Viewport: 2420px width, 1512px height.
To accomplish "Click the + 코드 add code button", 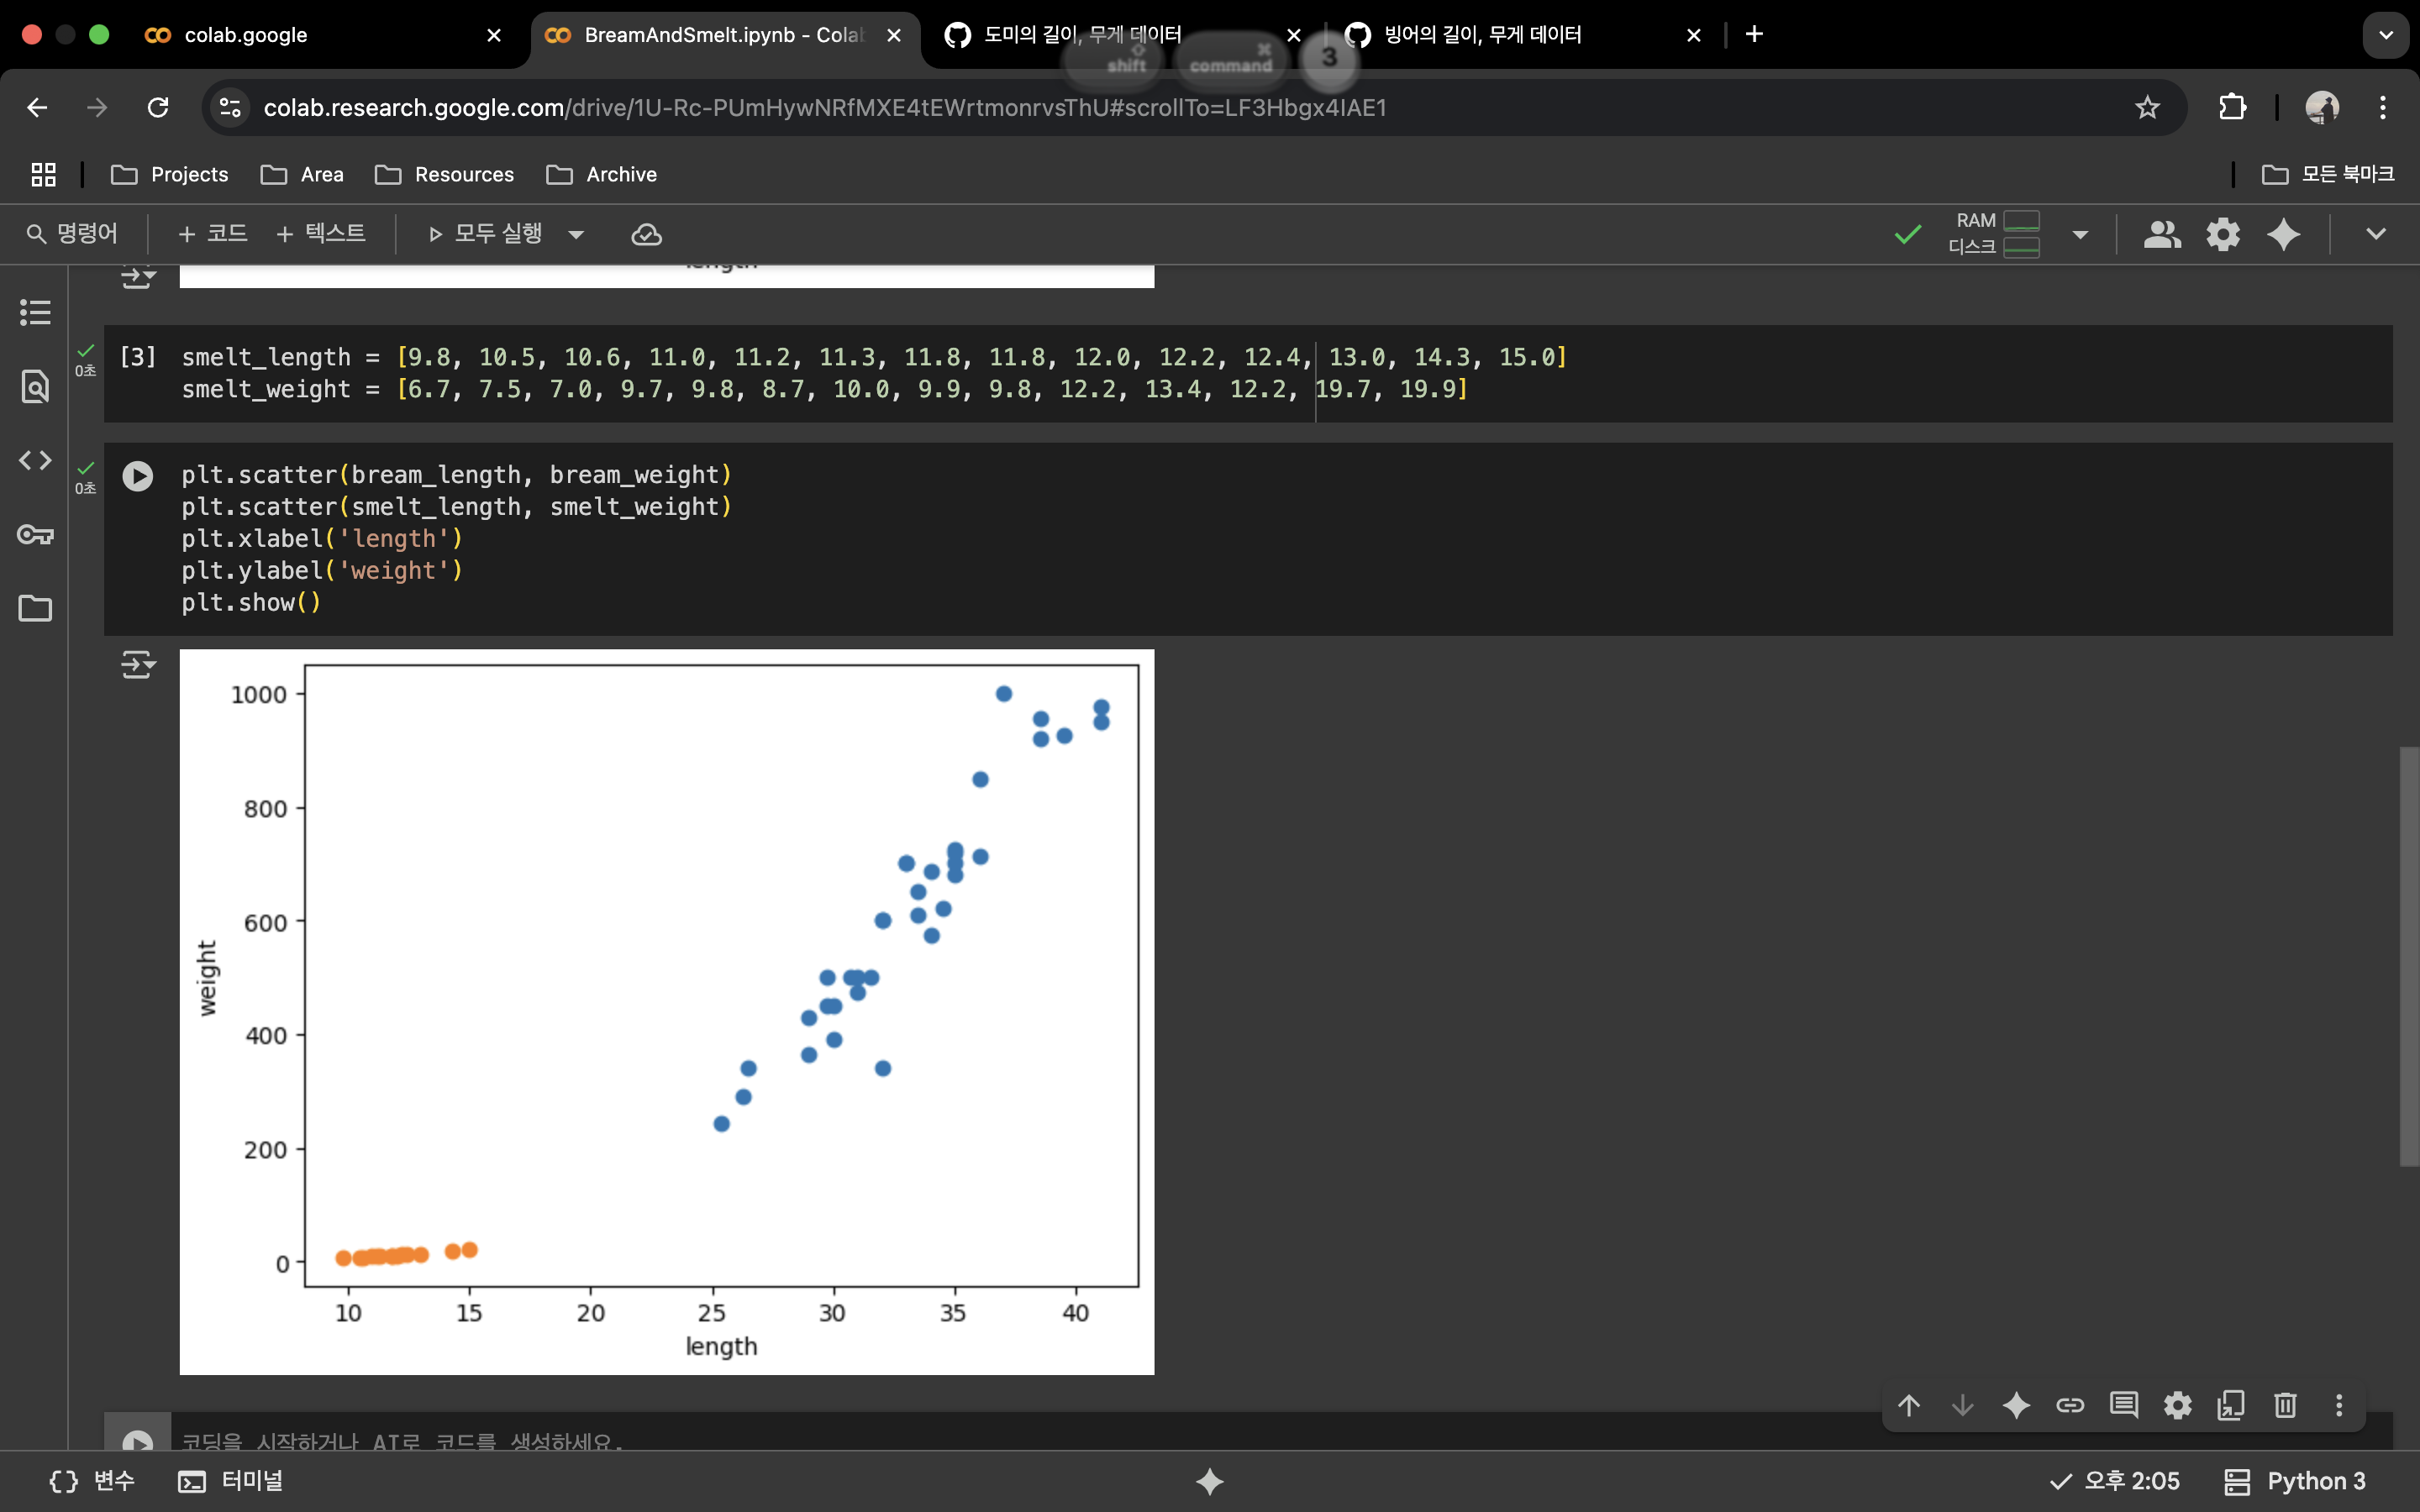I will click(212, 234).
